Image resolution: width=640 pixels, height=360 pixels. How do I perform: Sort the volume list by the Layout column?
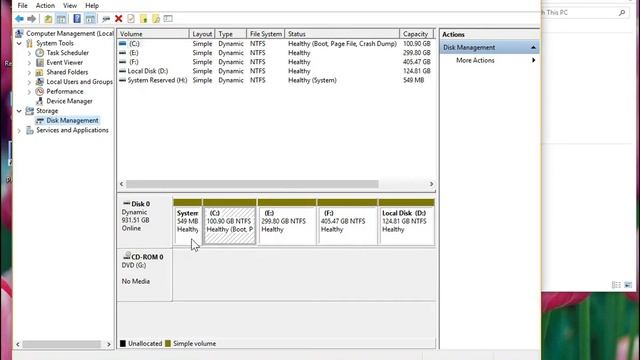coord(202,34)
